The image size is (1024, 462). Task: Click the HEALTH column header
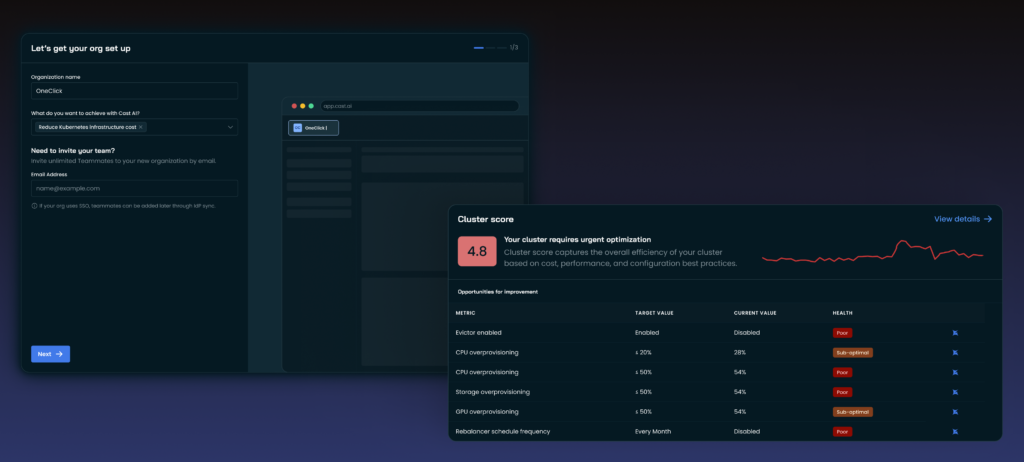(842, 313)
